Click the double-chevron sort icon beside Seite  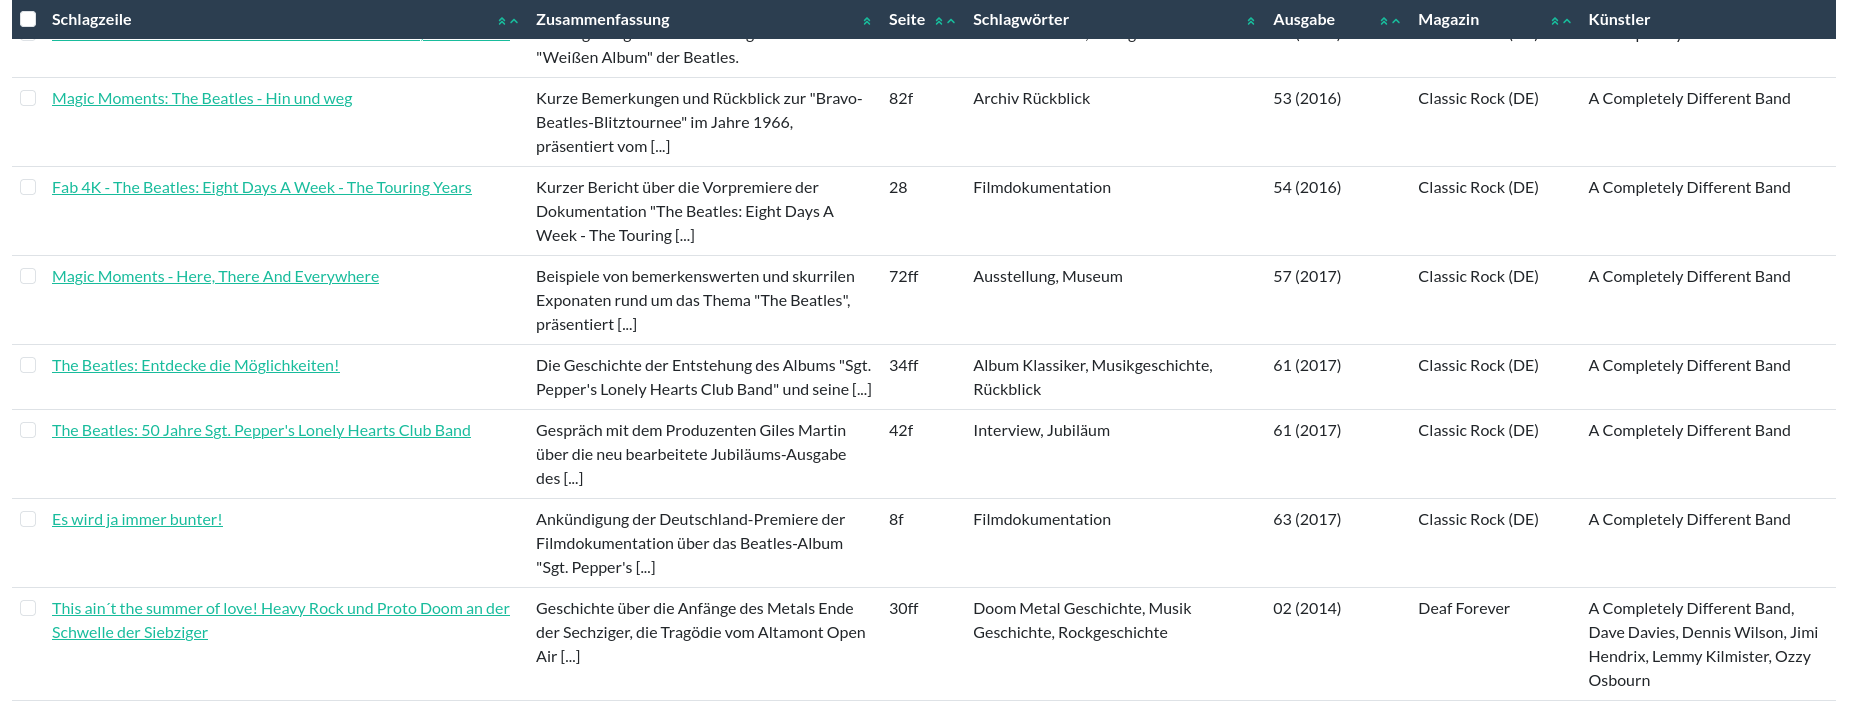click(939, 21)
